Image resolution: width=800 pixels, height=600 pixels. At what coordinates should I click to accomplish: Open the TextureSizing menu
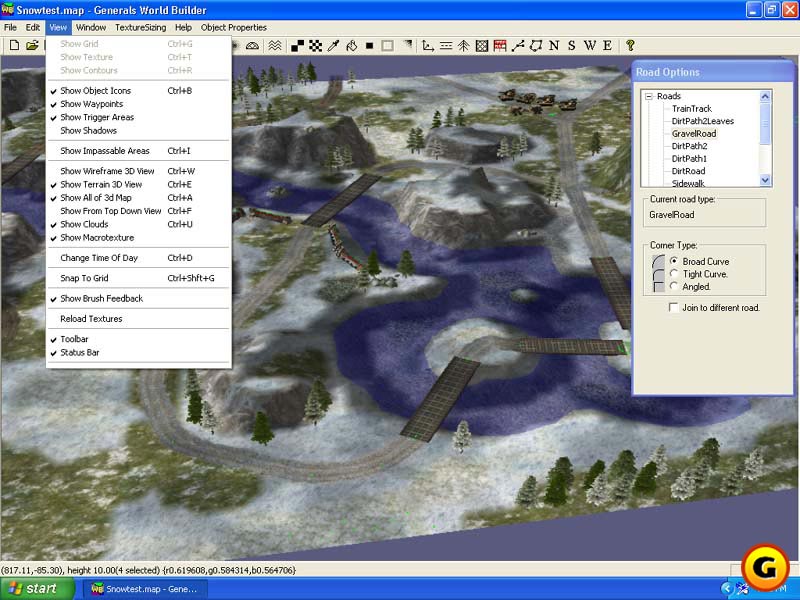click(141, 28)
